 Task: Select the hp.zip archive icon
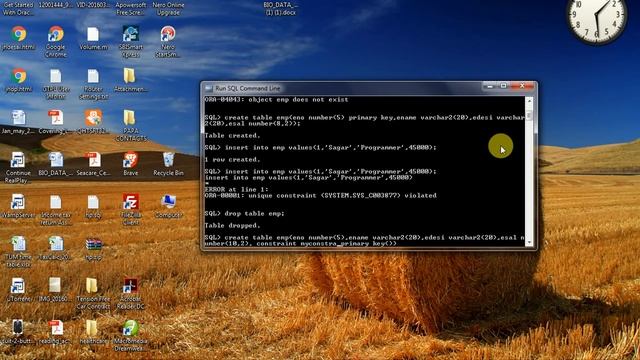pyautogui.click(x=93, y=244)
